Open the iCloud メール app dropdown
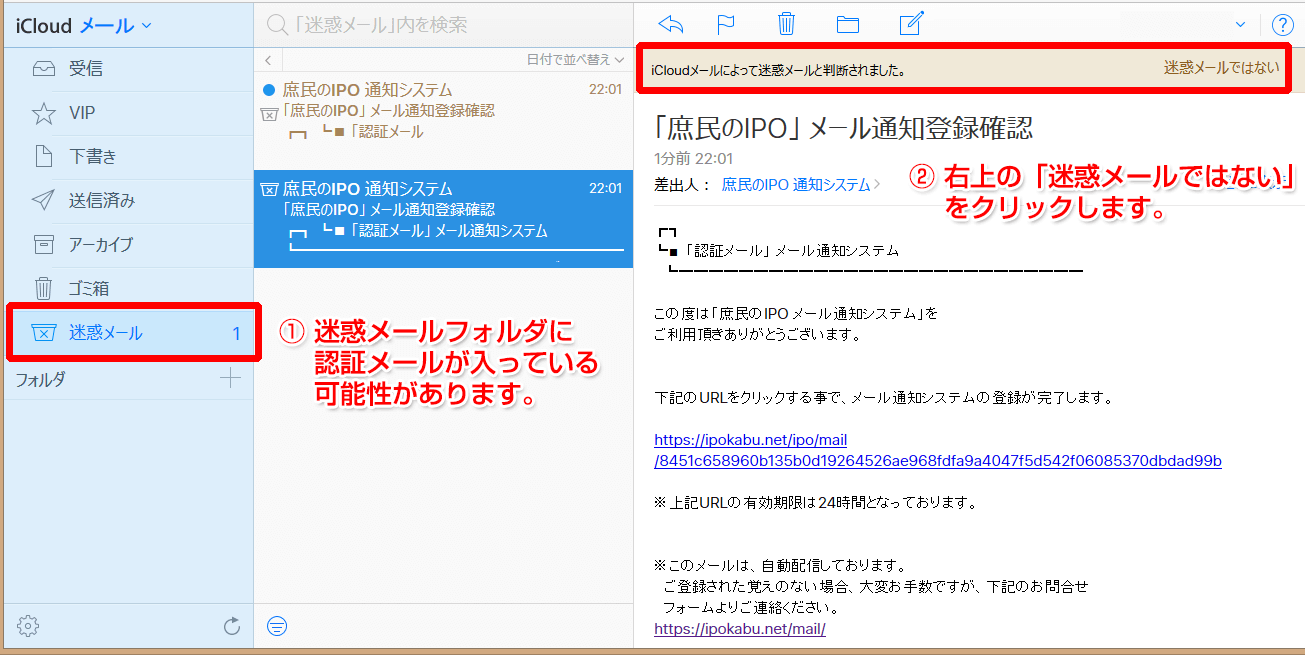Viewport: 1305px width, 655px height. coord(84,25)
